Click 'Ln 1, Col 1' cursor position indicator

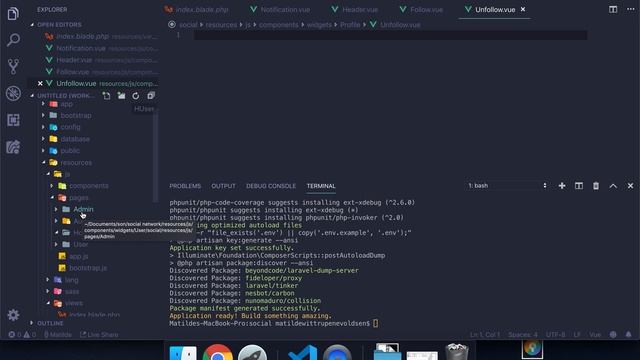[484, 335]
